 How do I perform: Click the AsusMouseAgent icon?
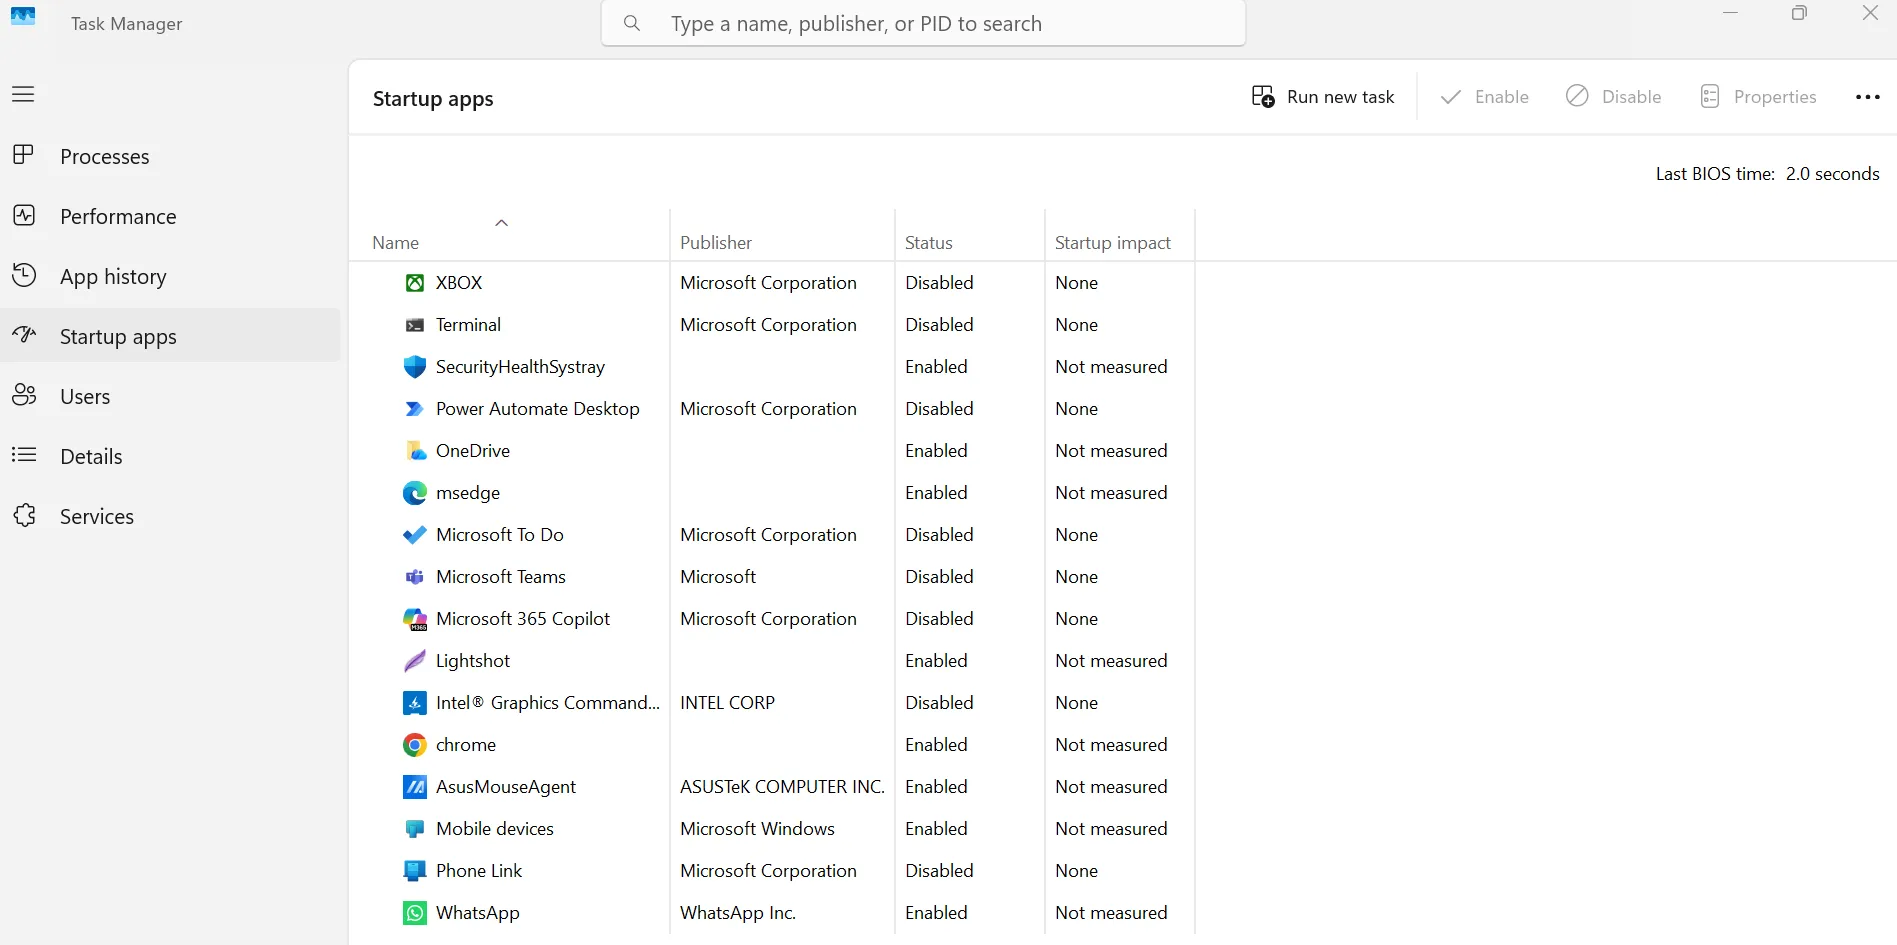click(415, 787)
